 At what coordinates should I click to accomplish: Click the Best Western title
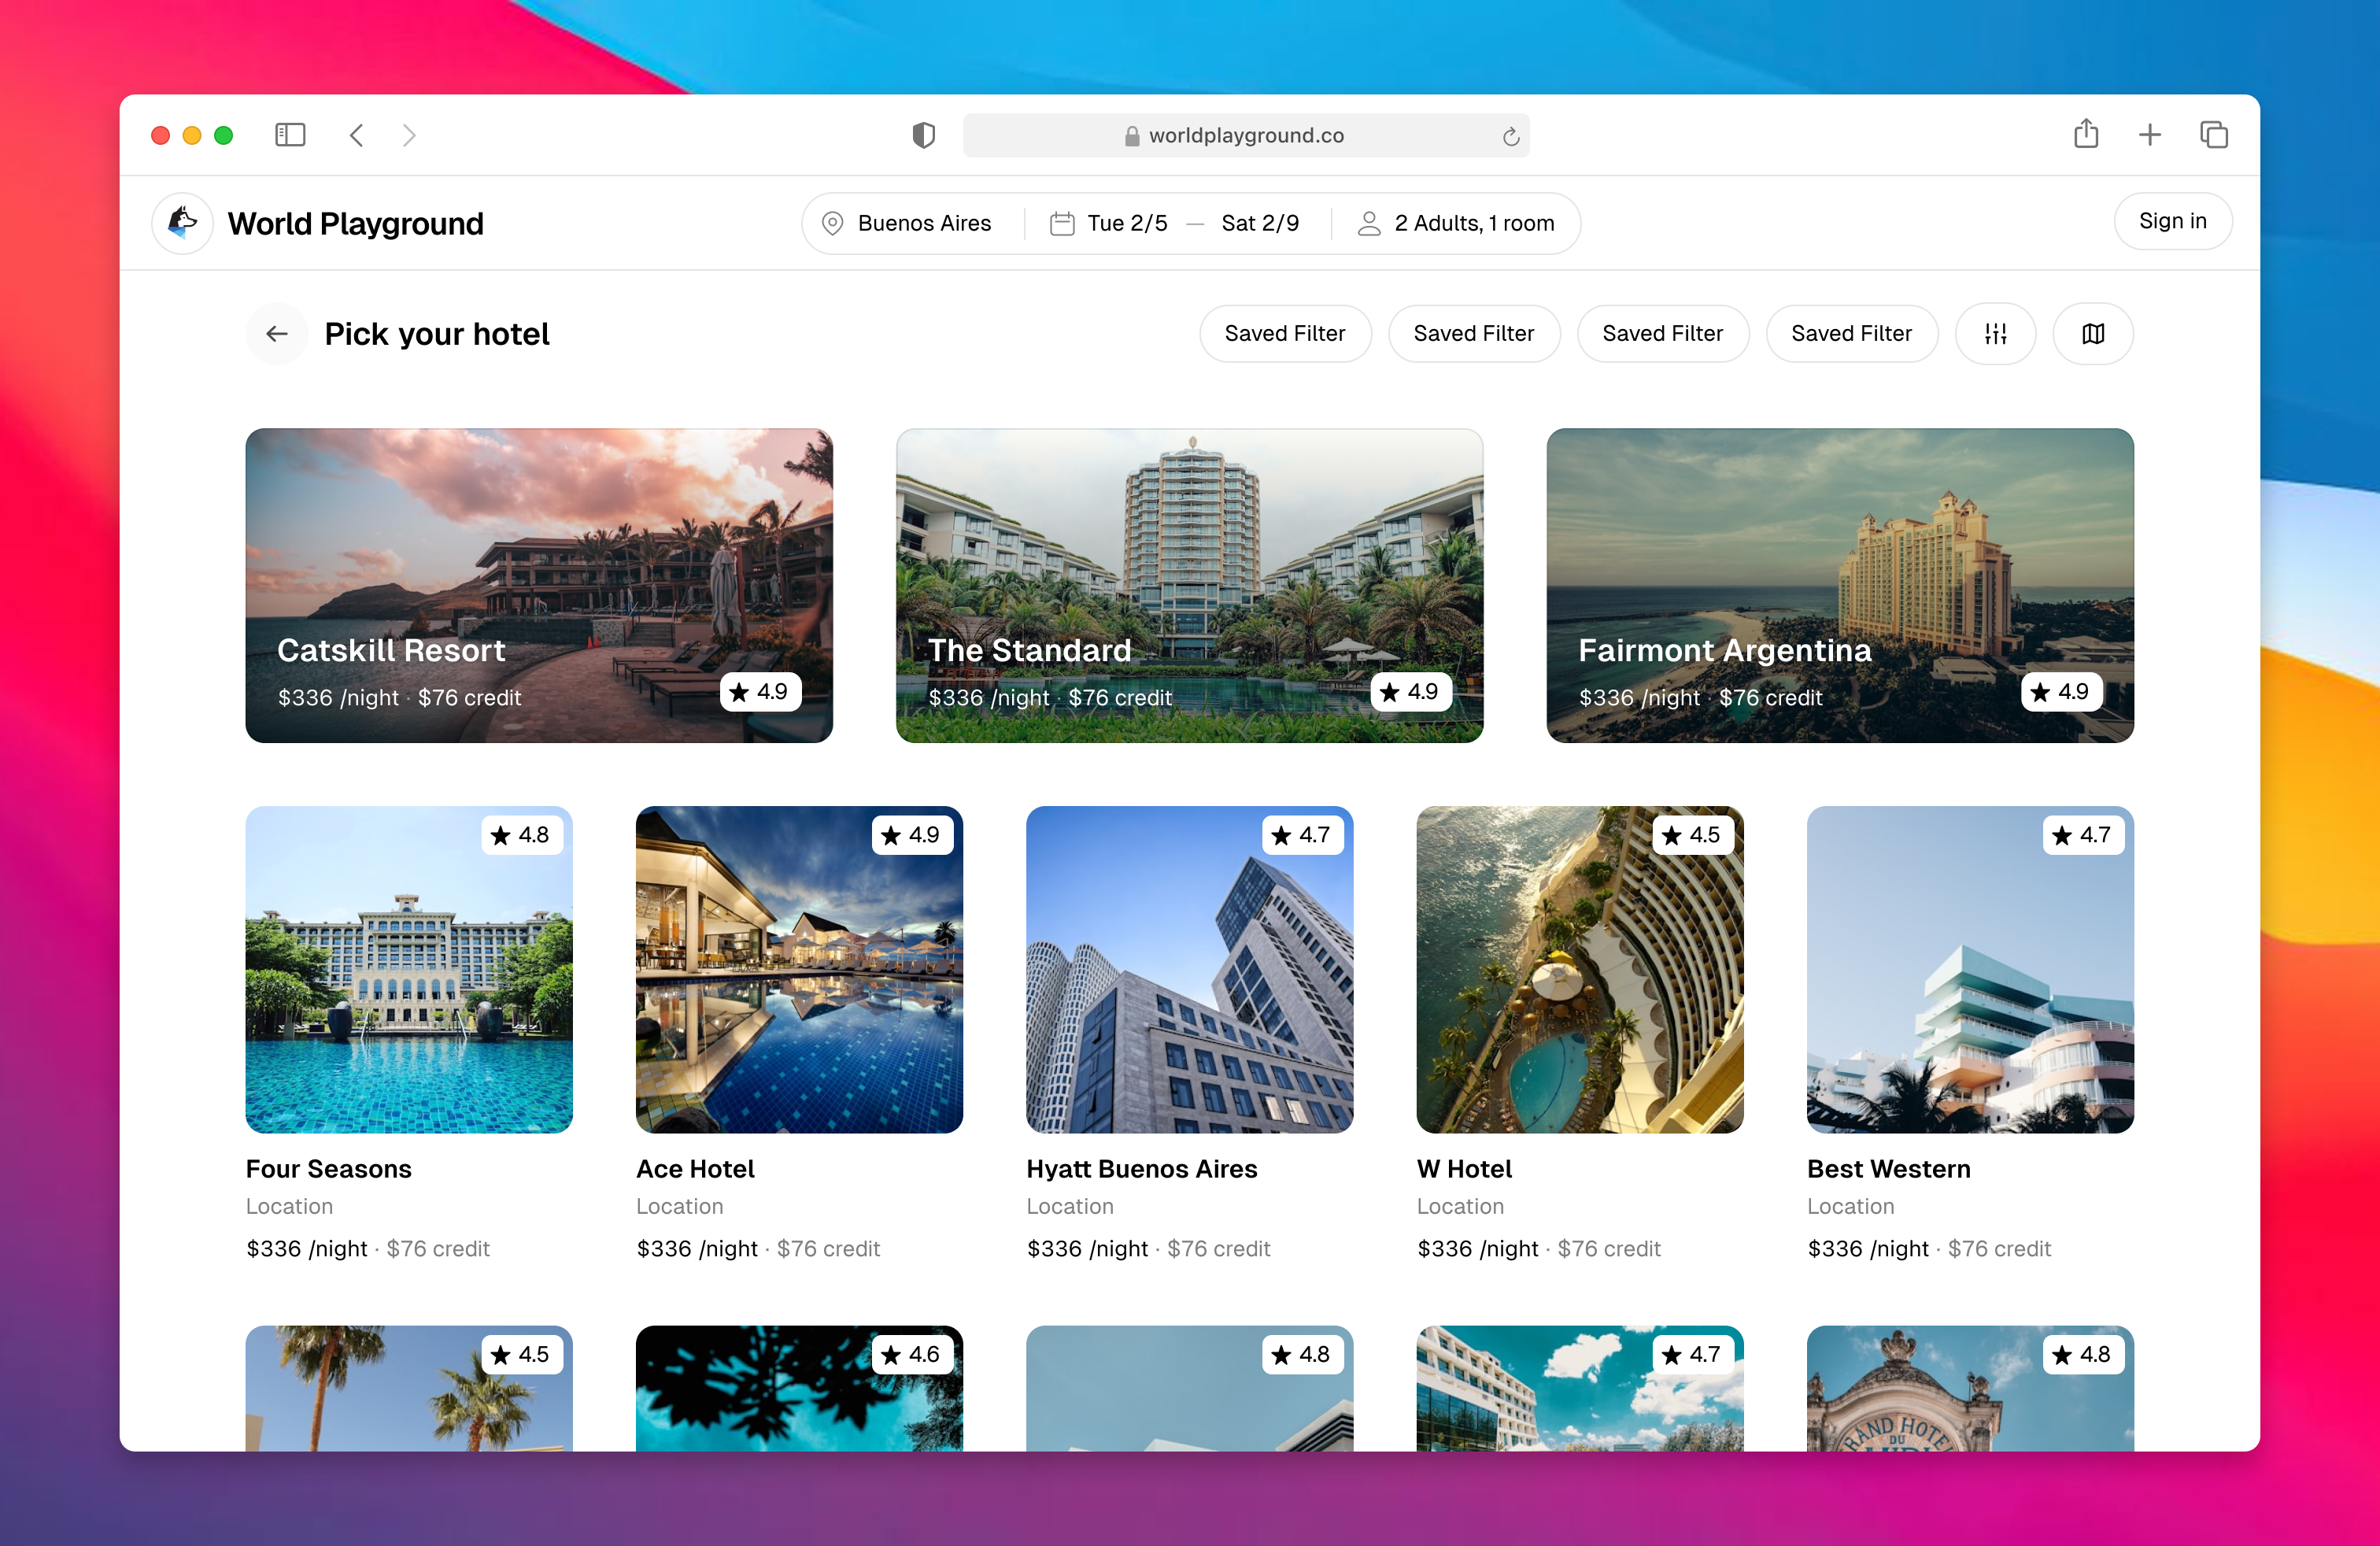(1889, 1168)
